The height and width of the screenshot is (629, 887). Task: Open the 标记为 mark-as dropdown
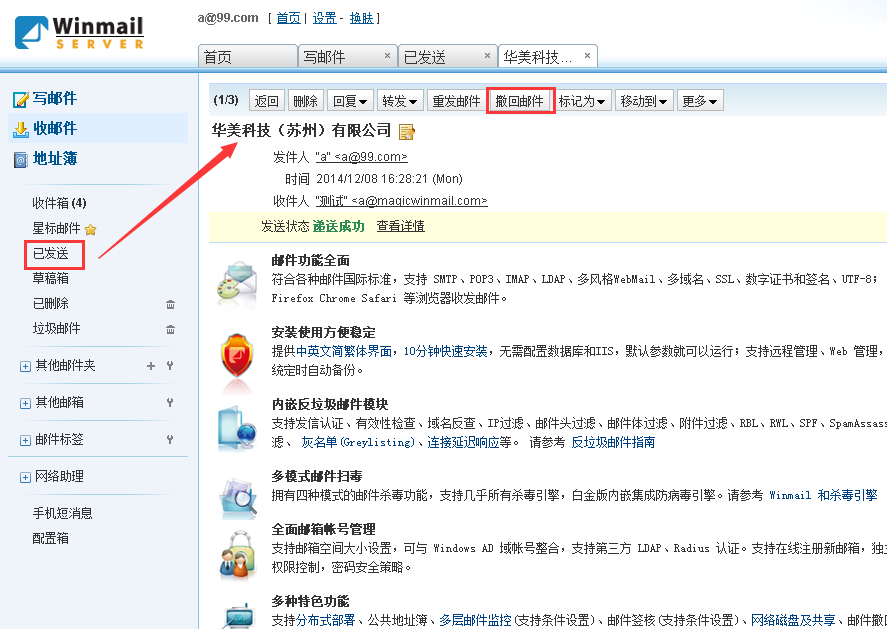pos(583,101)
